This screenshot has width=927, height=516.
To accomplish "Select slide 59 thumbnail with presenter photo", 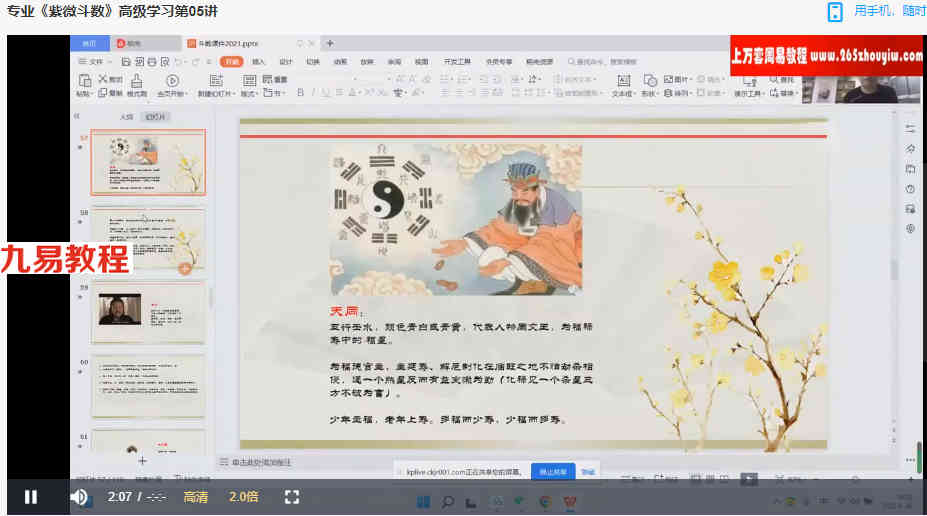I will [x=148, y=311].
